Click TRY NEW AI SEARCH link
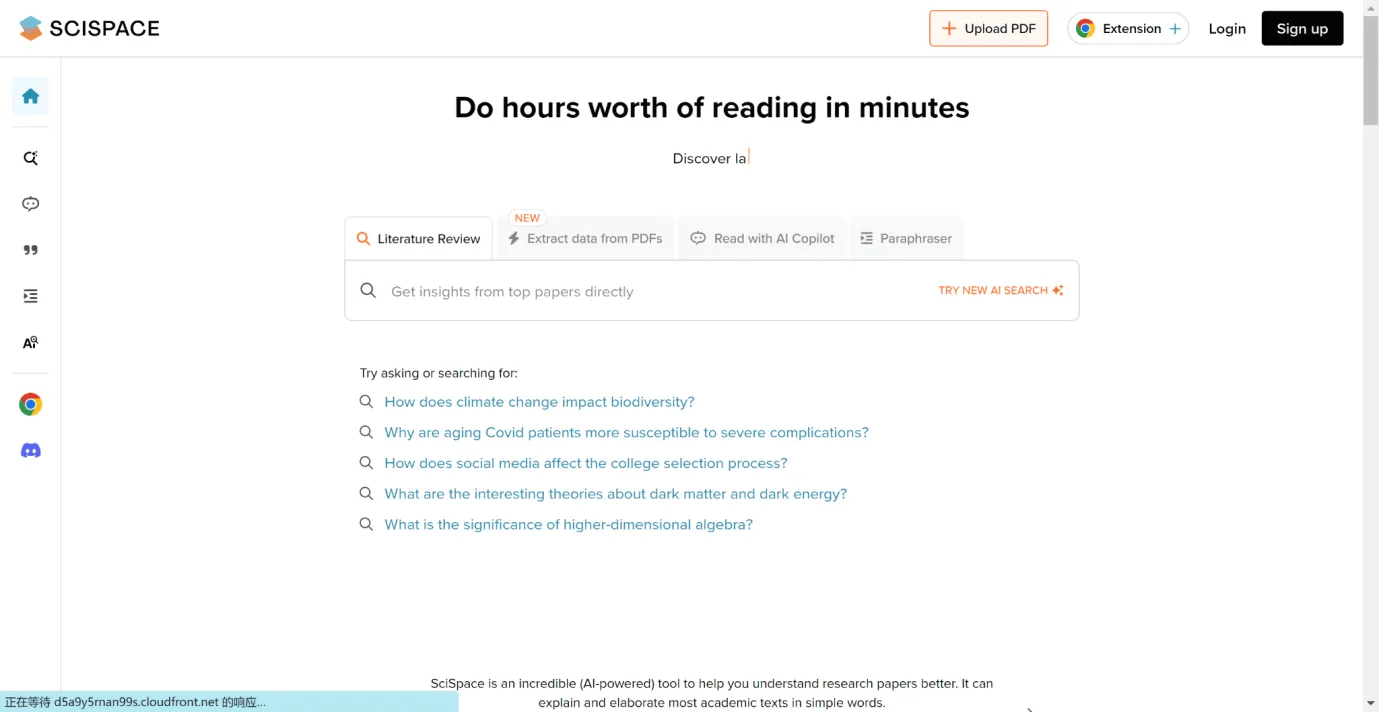Viewport: 1379px width, 712px height. [x=993, y=290]
